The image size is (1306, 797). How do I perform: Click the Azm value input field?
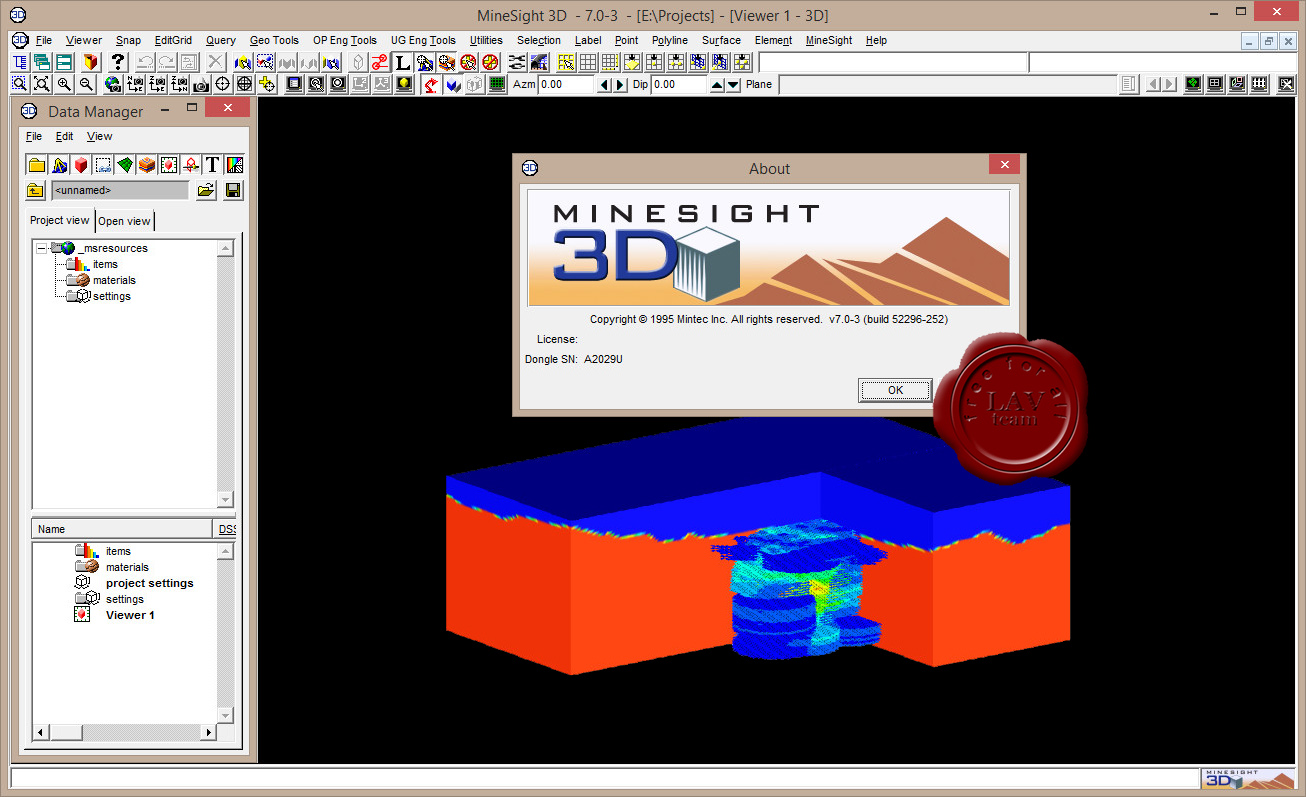tap(566, 85)
